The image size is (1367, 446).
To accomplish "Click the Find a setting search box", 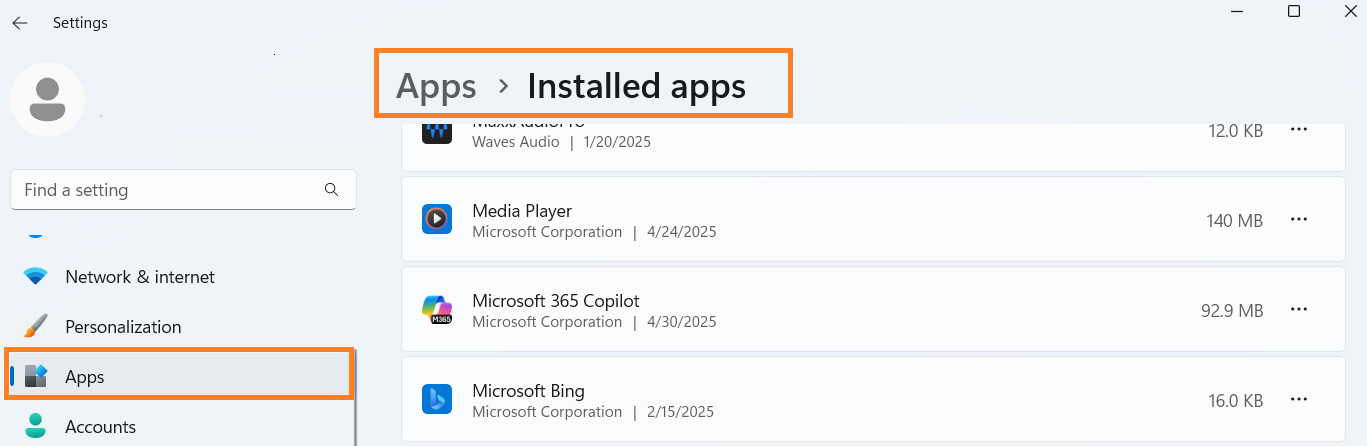I will click(170, 190).
